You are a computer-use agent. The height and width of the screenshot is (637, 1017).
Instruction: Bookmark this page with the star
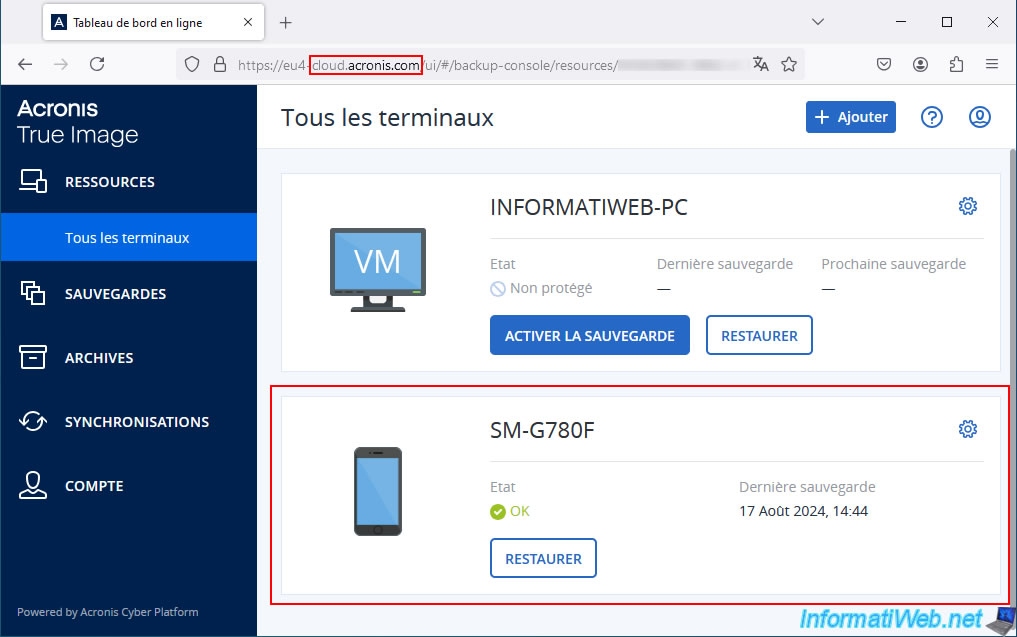[789, 64]
